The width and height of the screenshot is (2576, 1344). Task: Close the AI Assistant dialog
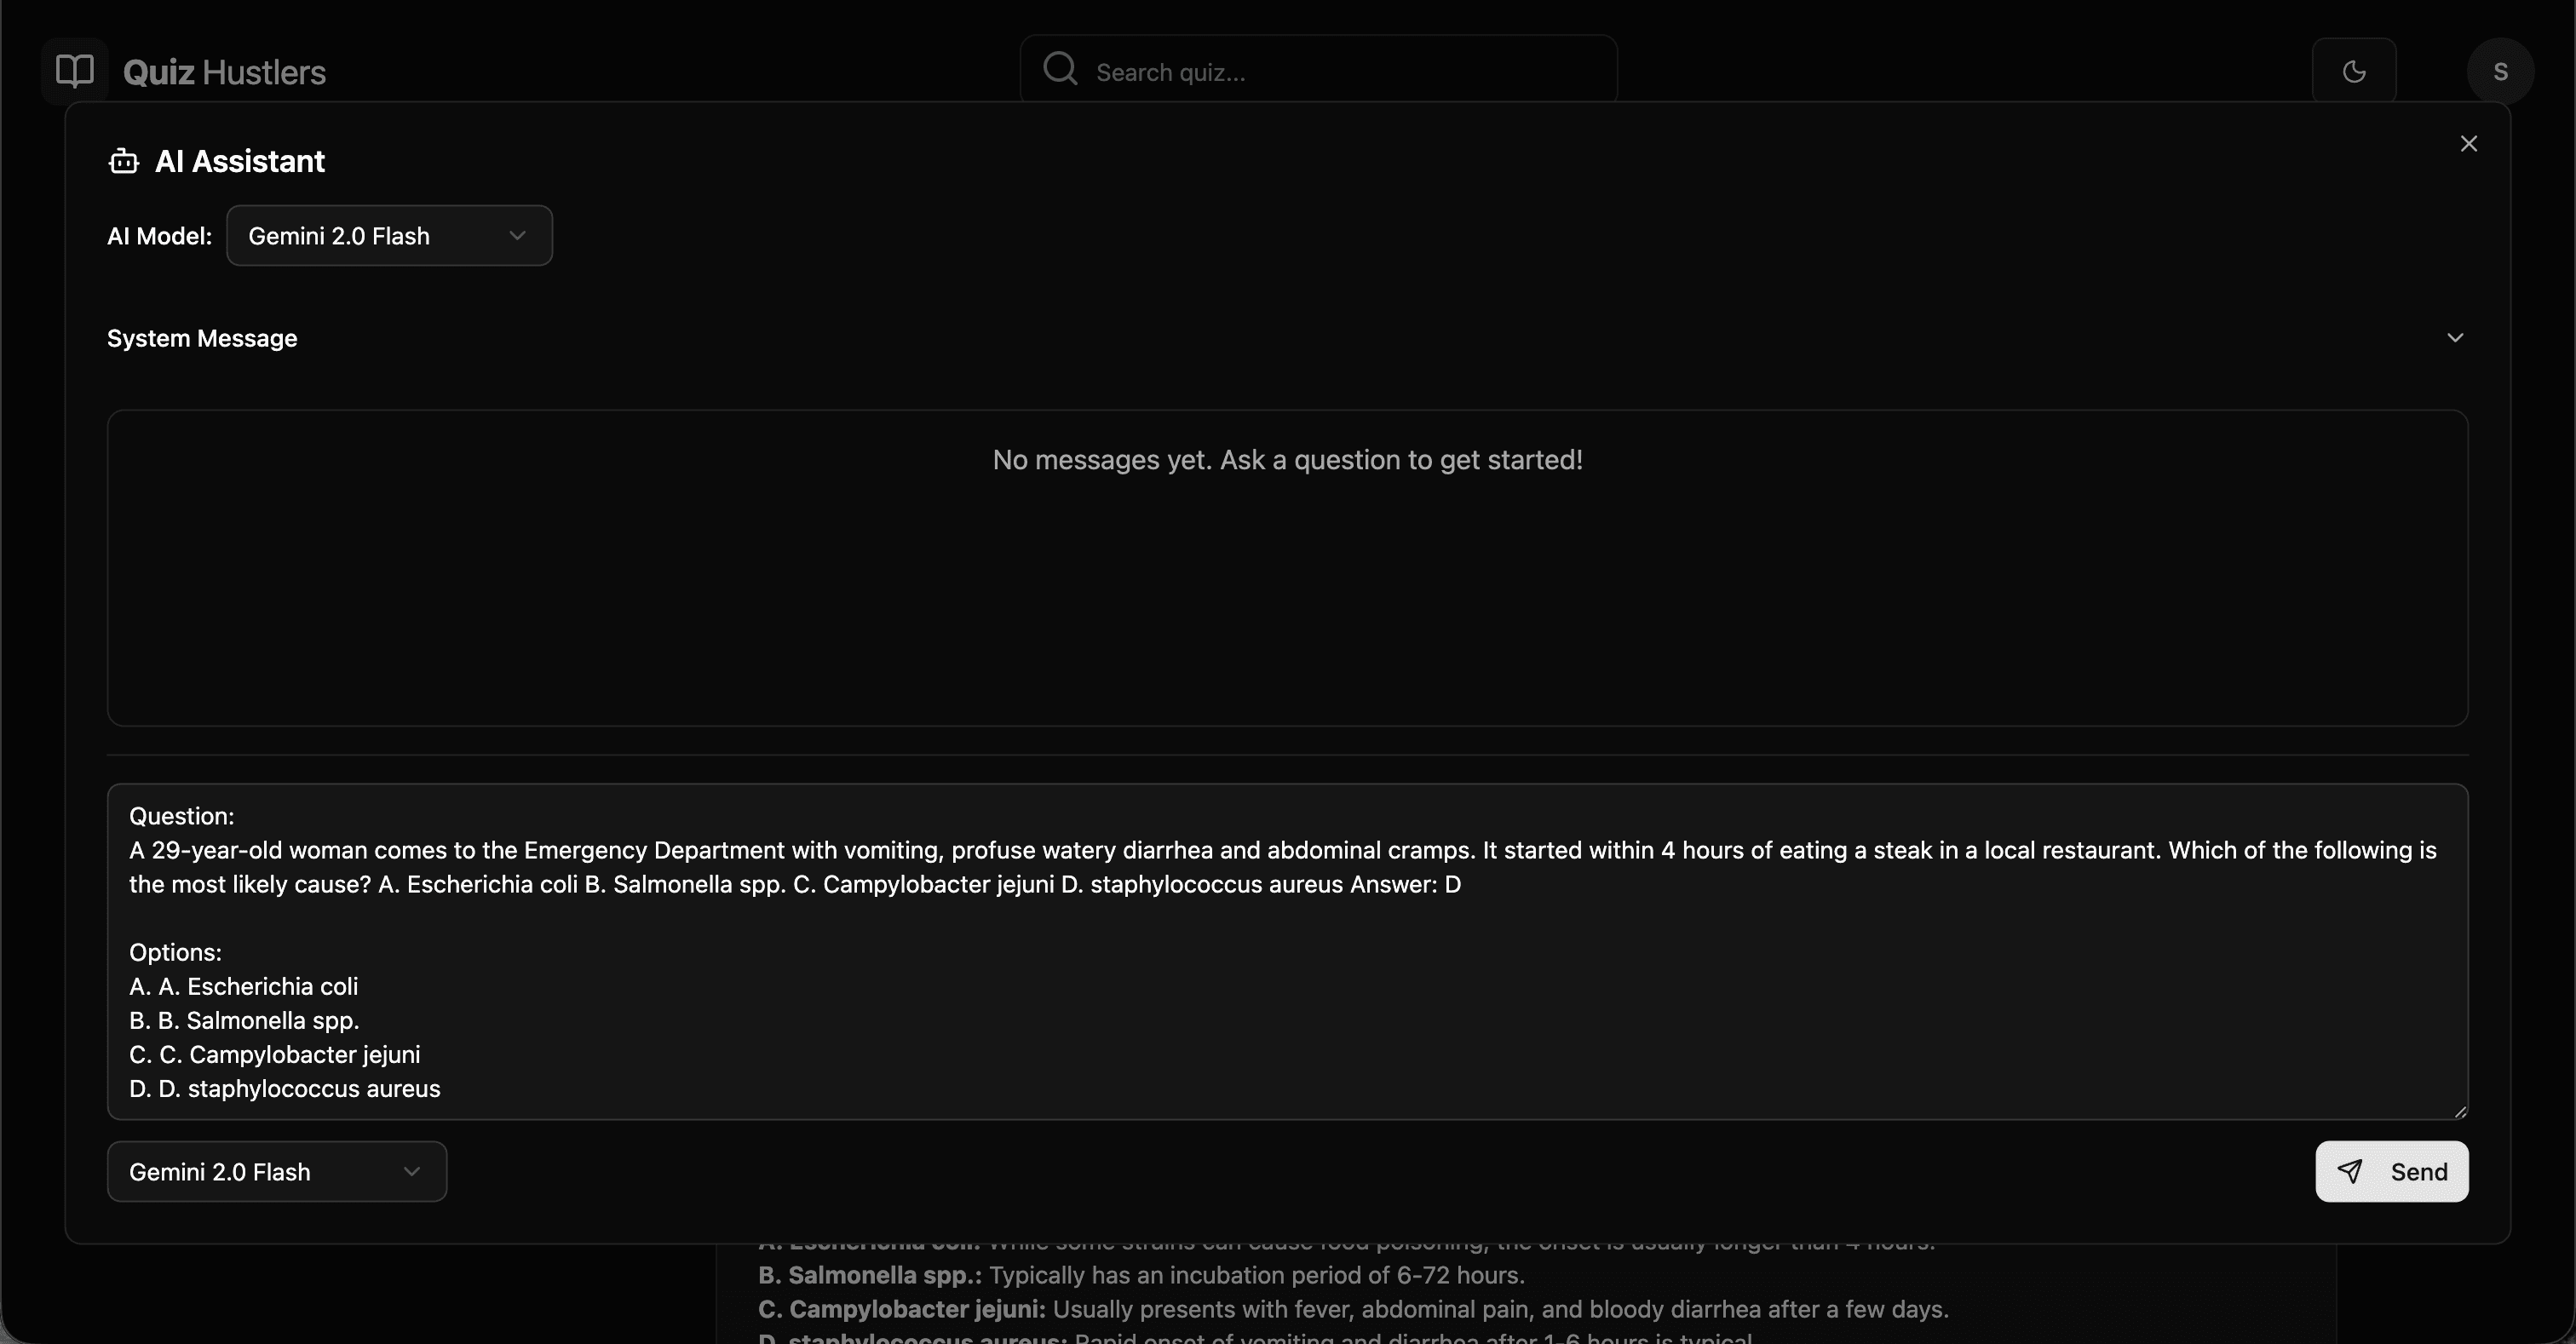(2469, 143)
